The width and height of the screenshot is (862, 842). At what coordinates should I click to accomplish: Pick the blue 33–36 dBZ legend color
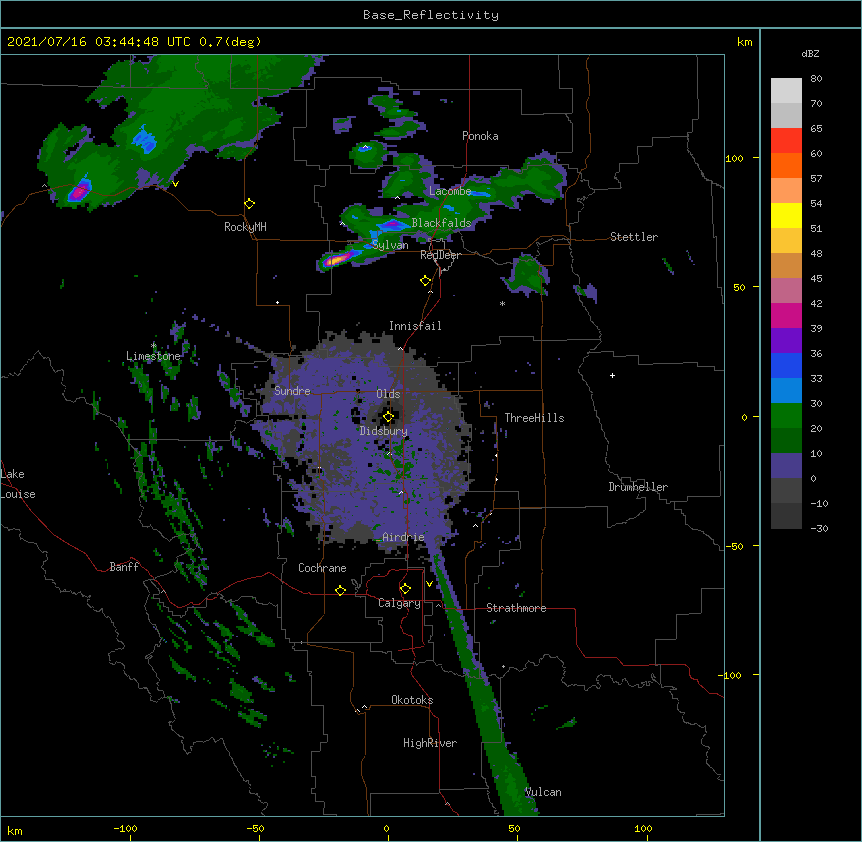(786, 365)
